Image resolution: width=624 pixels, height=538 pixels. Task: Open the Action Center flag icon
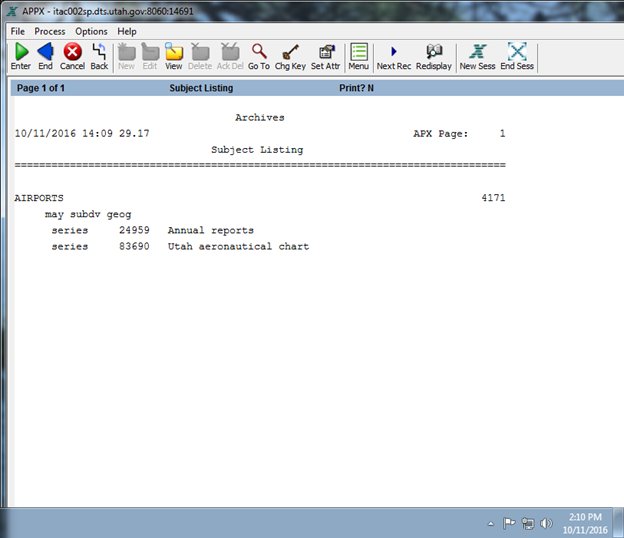(x=509, y=523)
